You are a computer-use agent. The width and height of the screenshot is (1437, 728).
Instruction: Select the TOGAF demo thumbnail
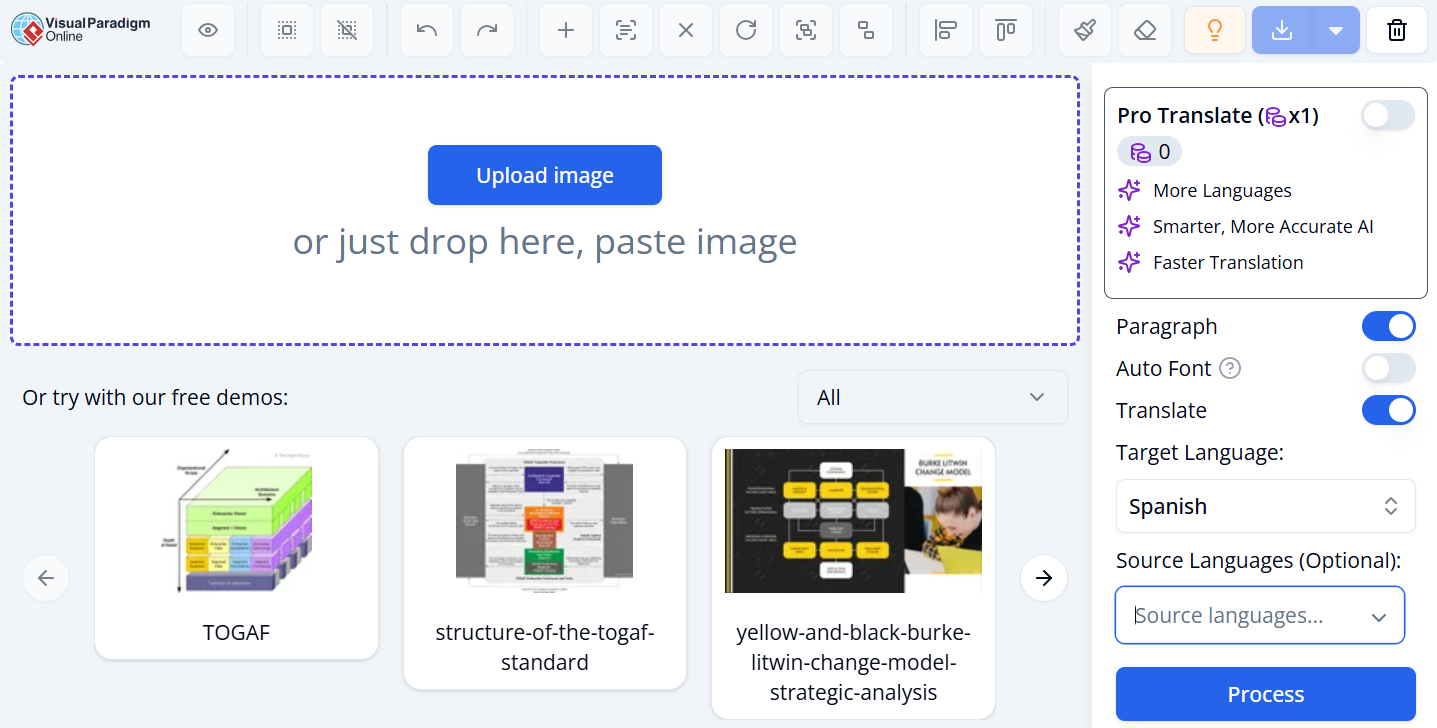pos(236,520)
